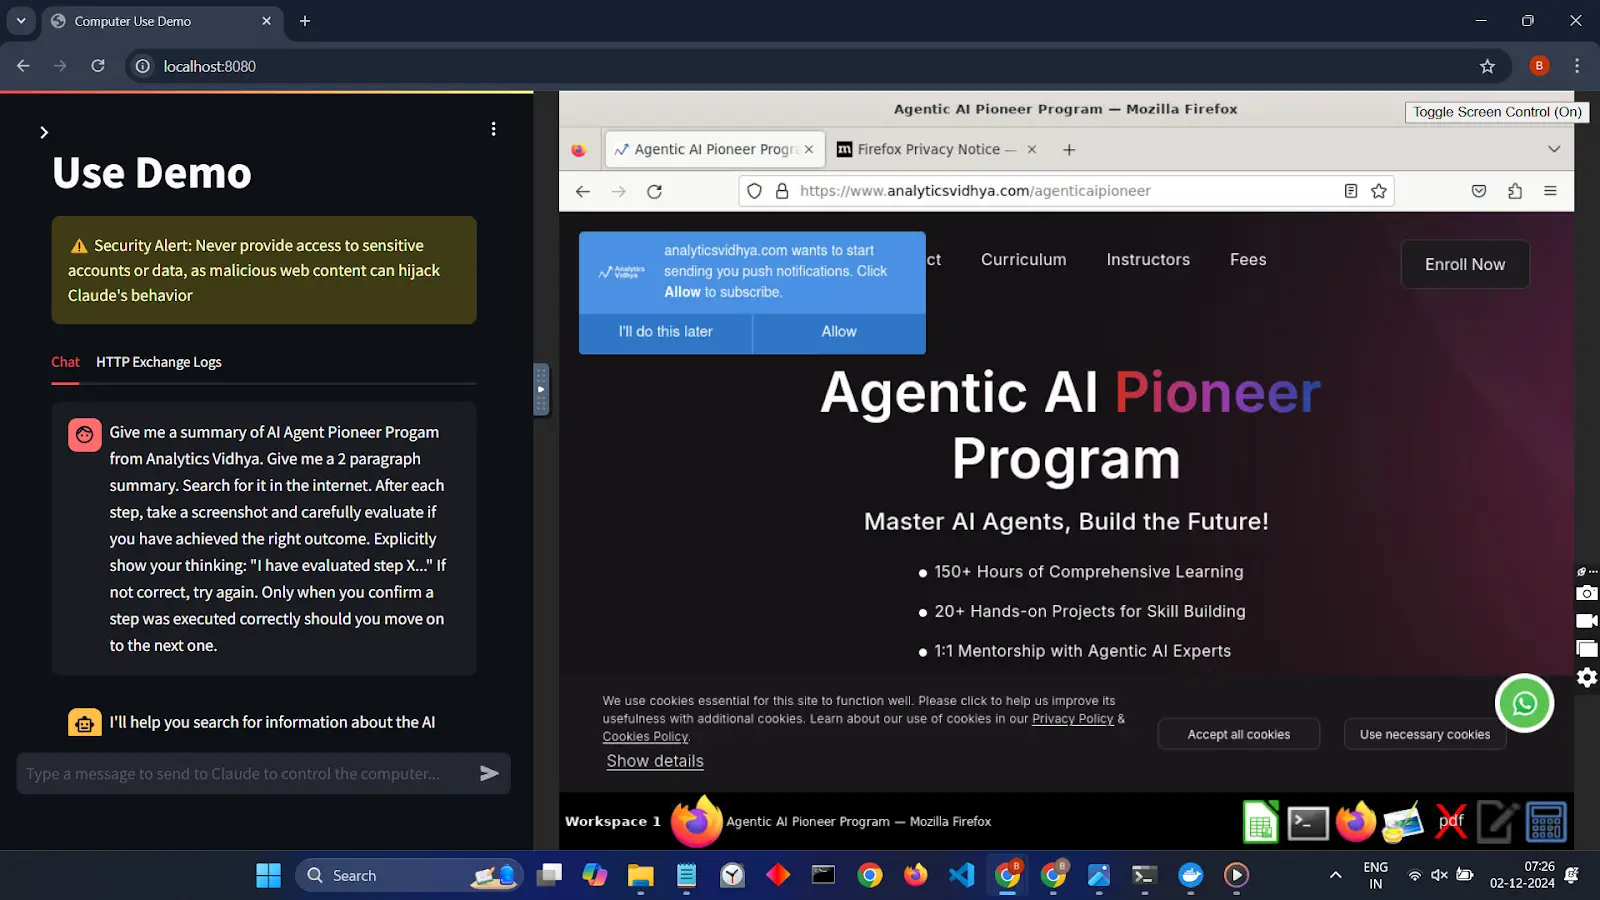Accept all cookies

(x=1239, y=734)
